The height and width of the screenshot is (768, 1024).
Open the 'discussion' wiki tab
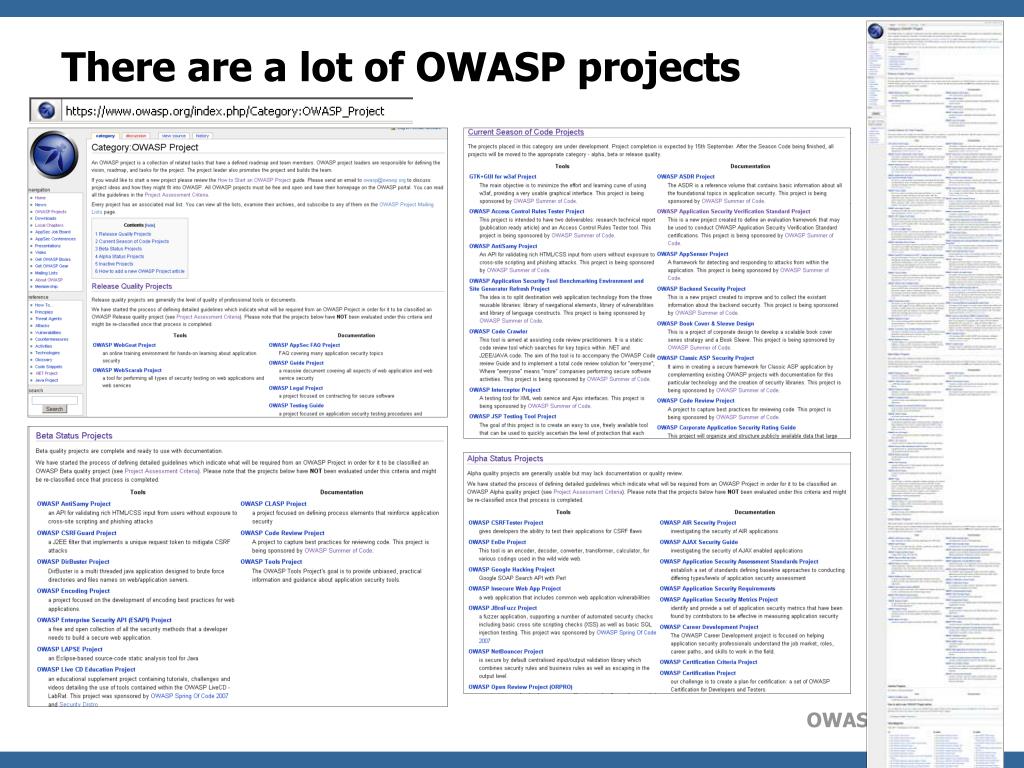[136, 136]
